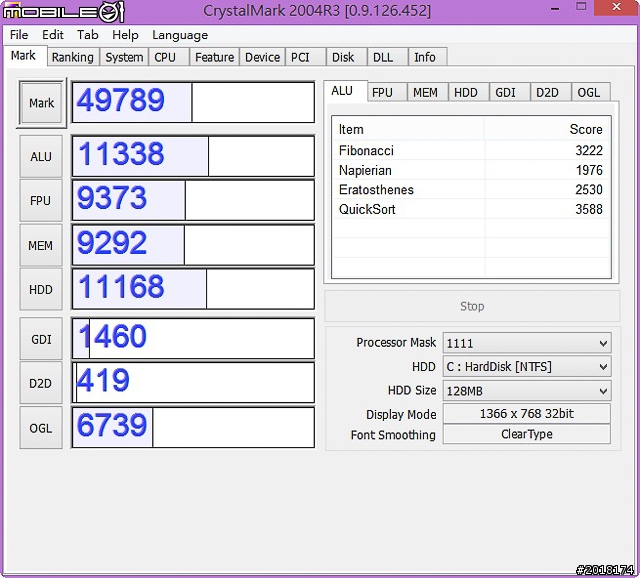
Task: Open the Help menu
Action: coord(125,35)
